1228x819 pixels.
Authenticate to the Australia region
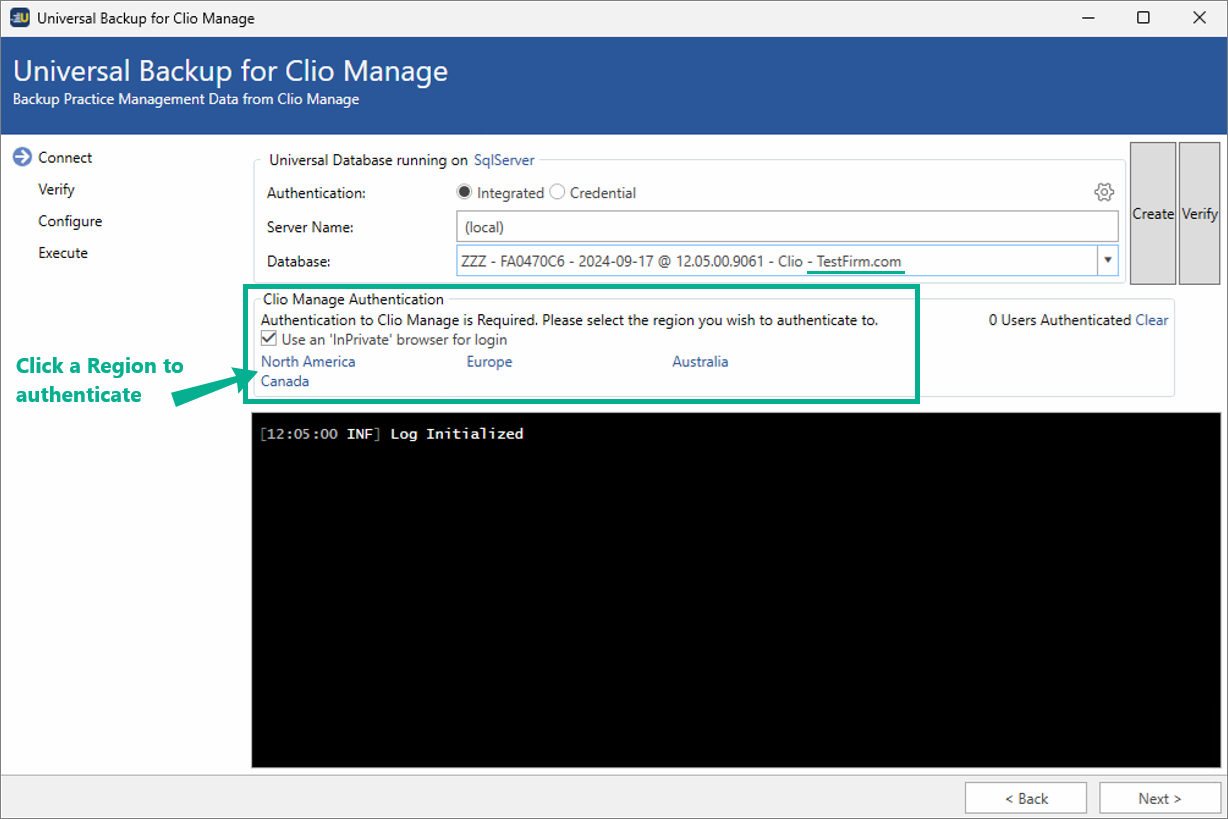[x=700, y=362]
